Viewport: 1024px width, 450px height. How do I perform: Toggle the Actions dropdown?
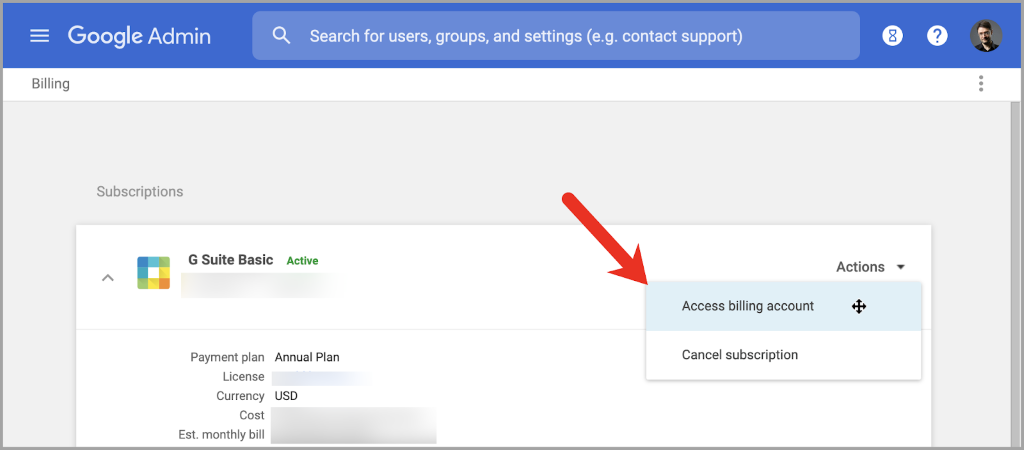click(x=870, y=267)
